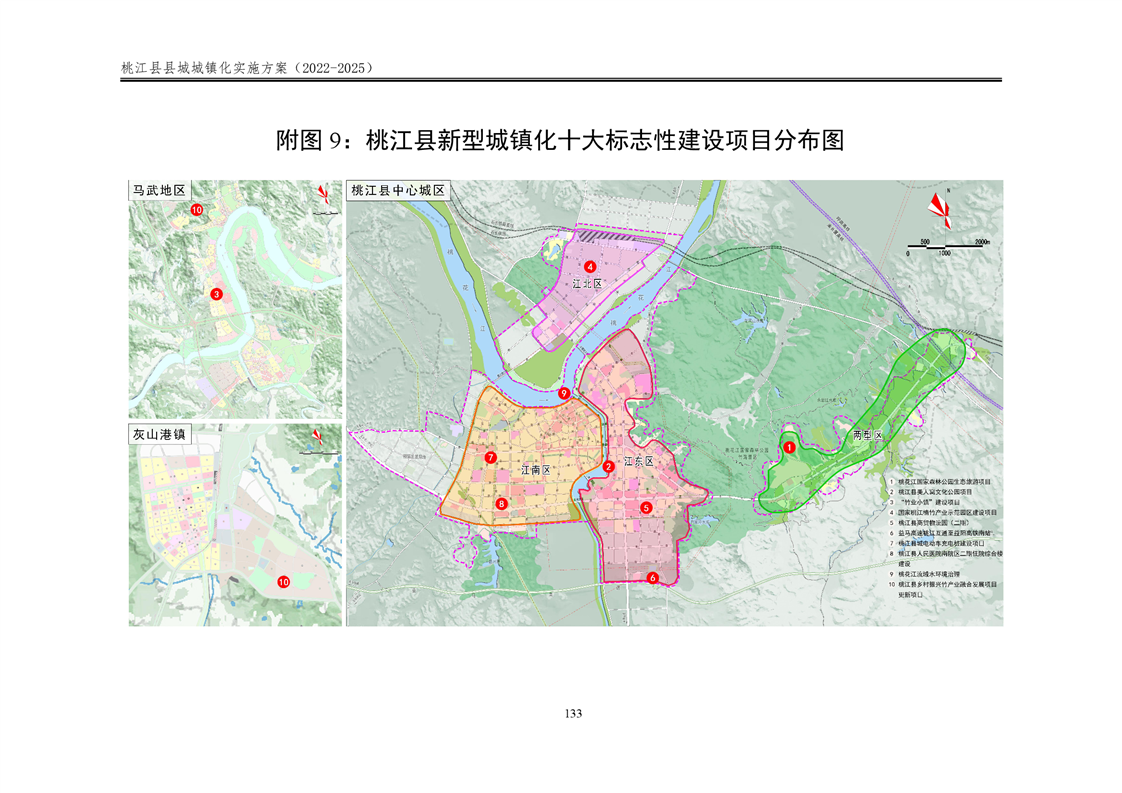Select red marker 4 in 江北区

click(x=591, y=267)
